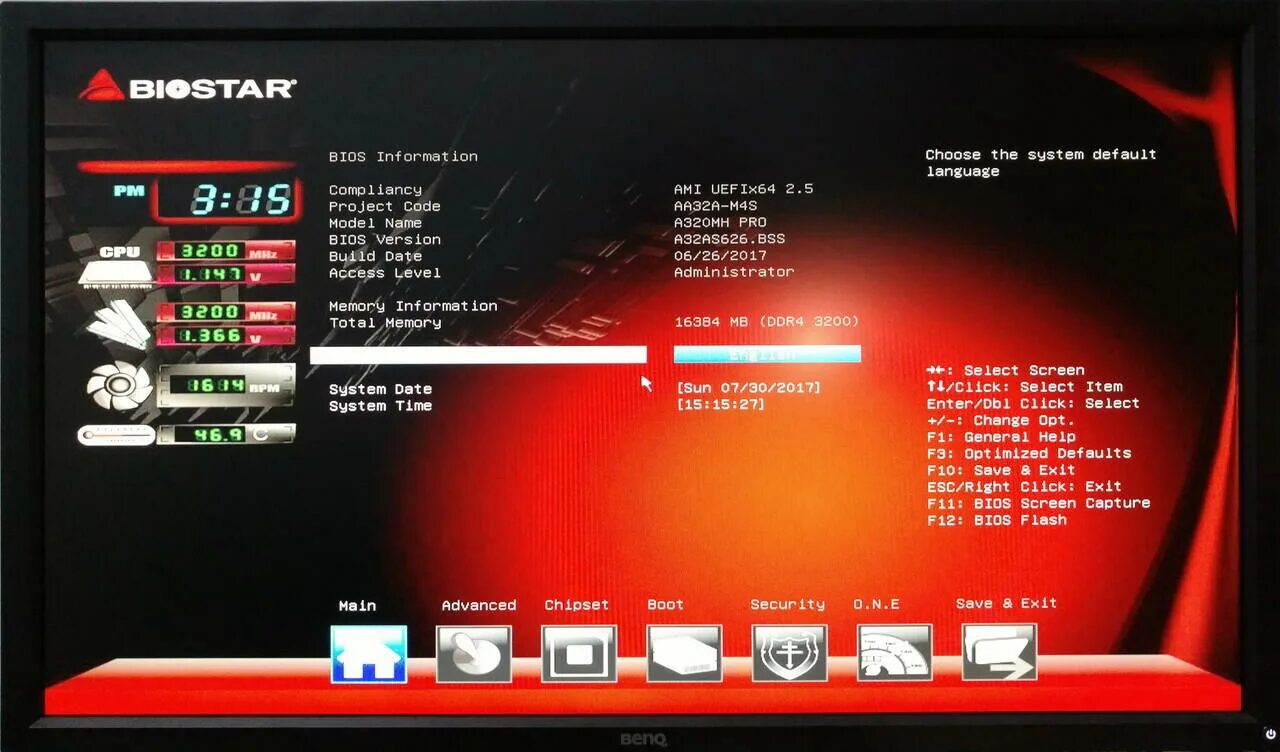Select the System Time label
Viewport: 1280px width, 752px height.
coord(380,406)
